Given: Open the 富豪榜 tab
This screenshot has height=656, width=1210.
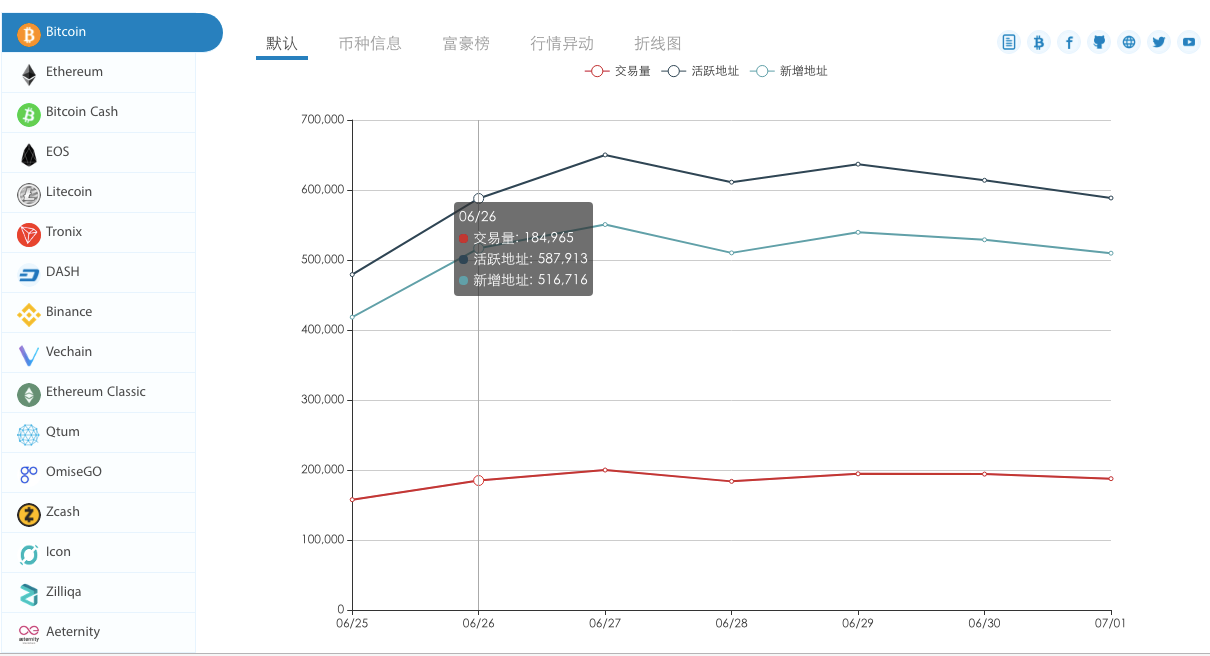Looking at the screenshot, I should coord(466,44).
